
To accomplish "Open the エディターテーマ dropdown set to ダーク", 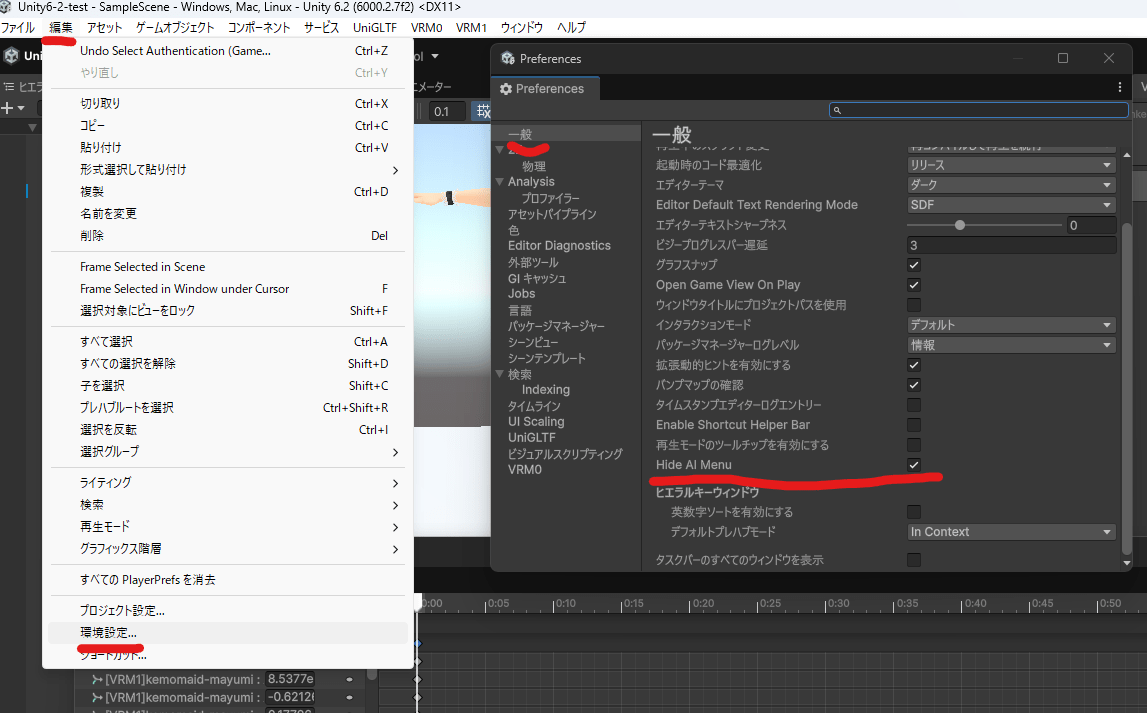I will point(1010,185).
